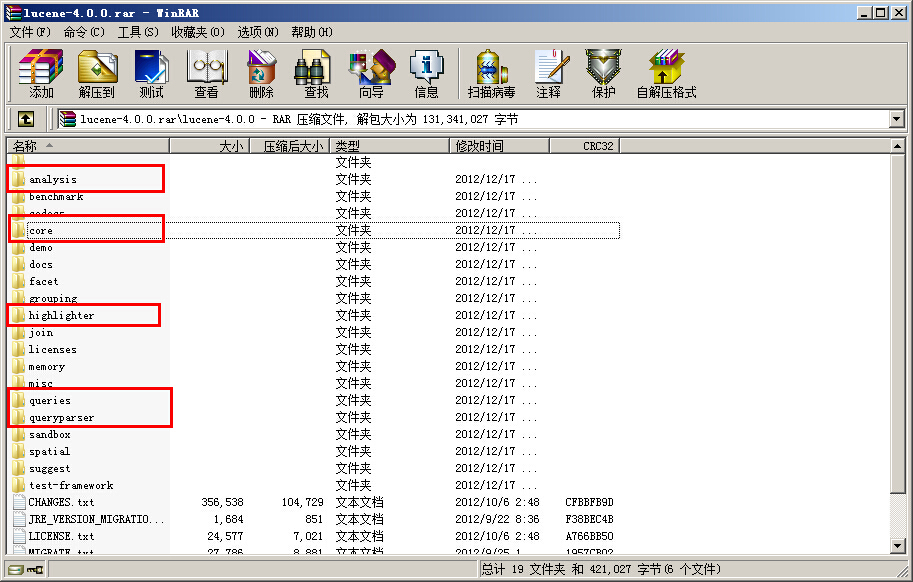
Task: Select the CHANGES.txt file
Action: click(61, 502)
